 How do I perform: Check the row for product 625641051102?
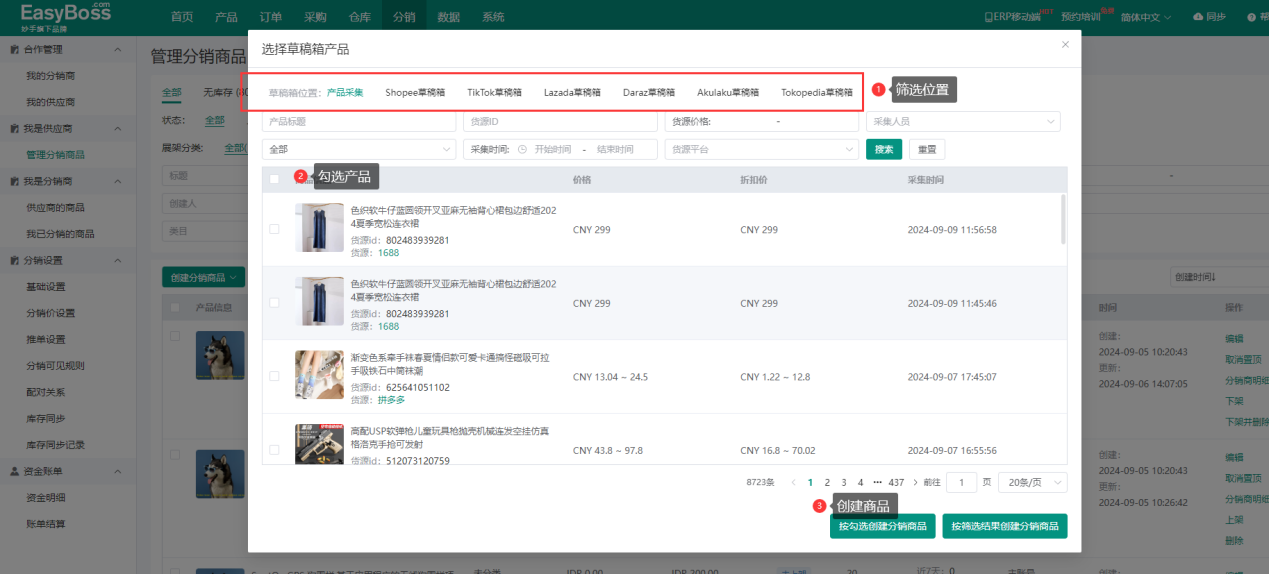point(274,376)
